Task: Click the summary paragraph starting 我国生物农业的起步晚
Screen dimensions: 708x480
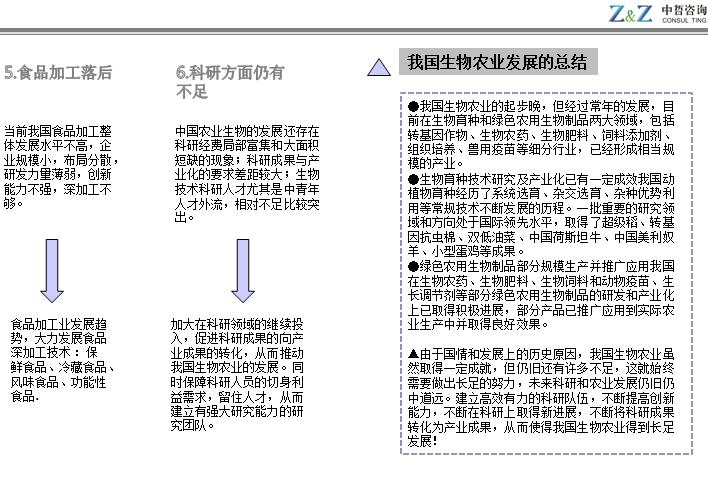Action: click(x=542, y=134)
